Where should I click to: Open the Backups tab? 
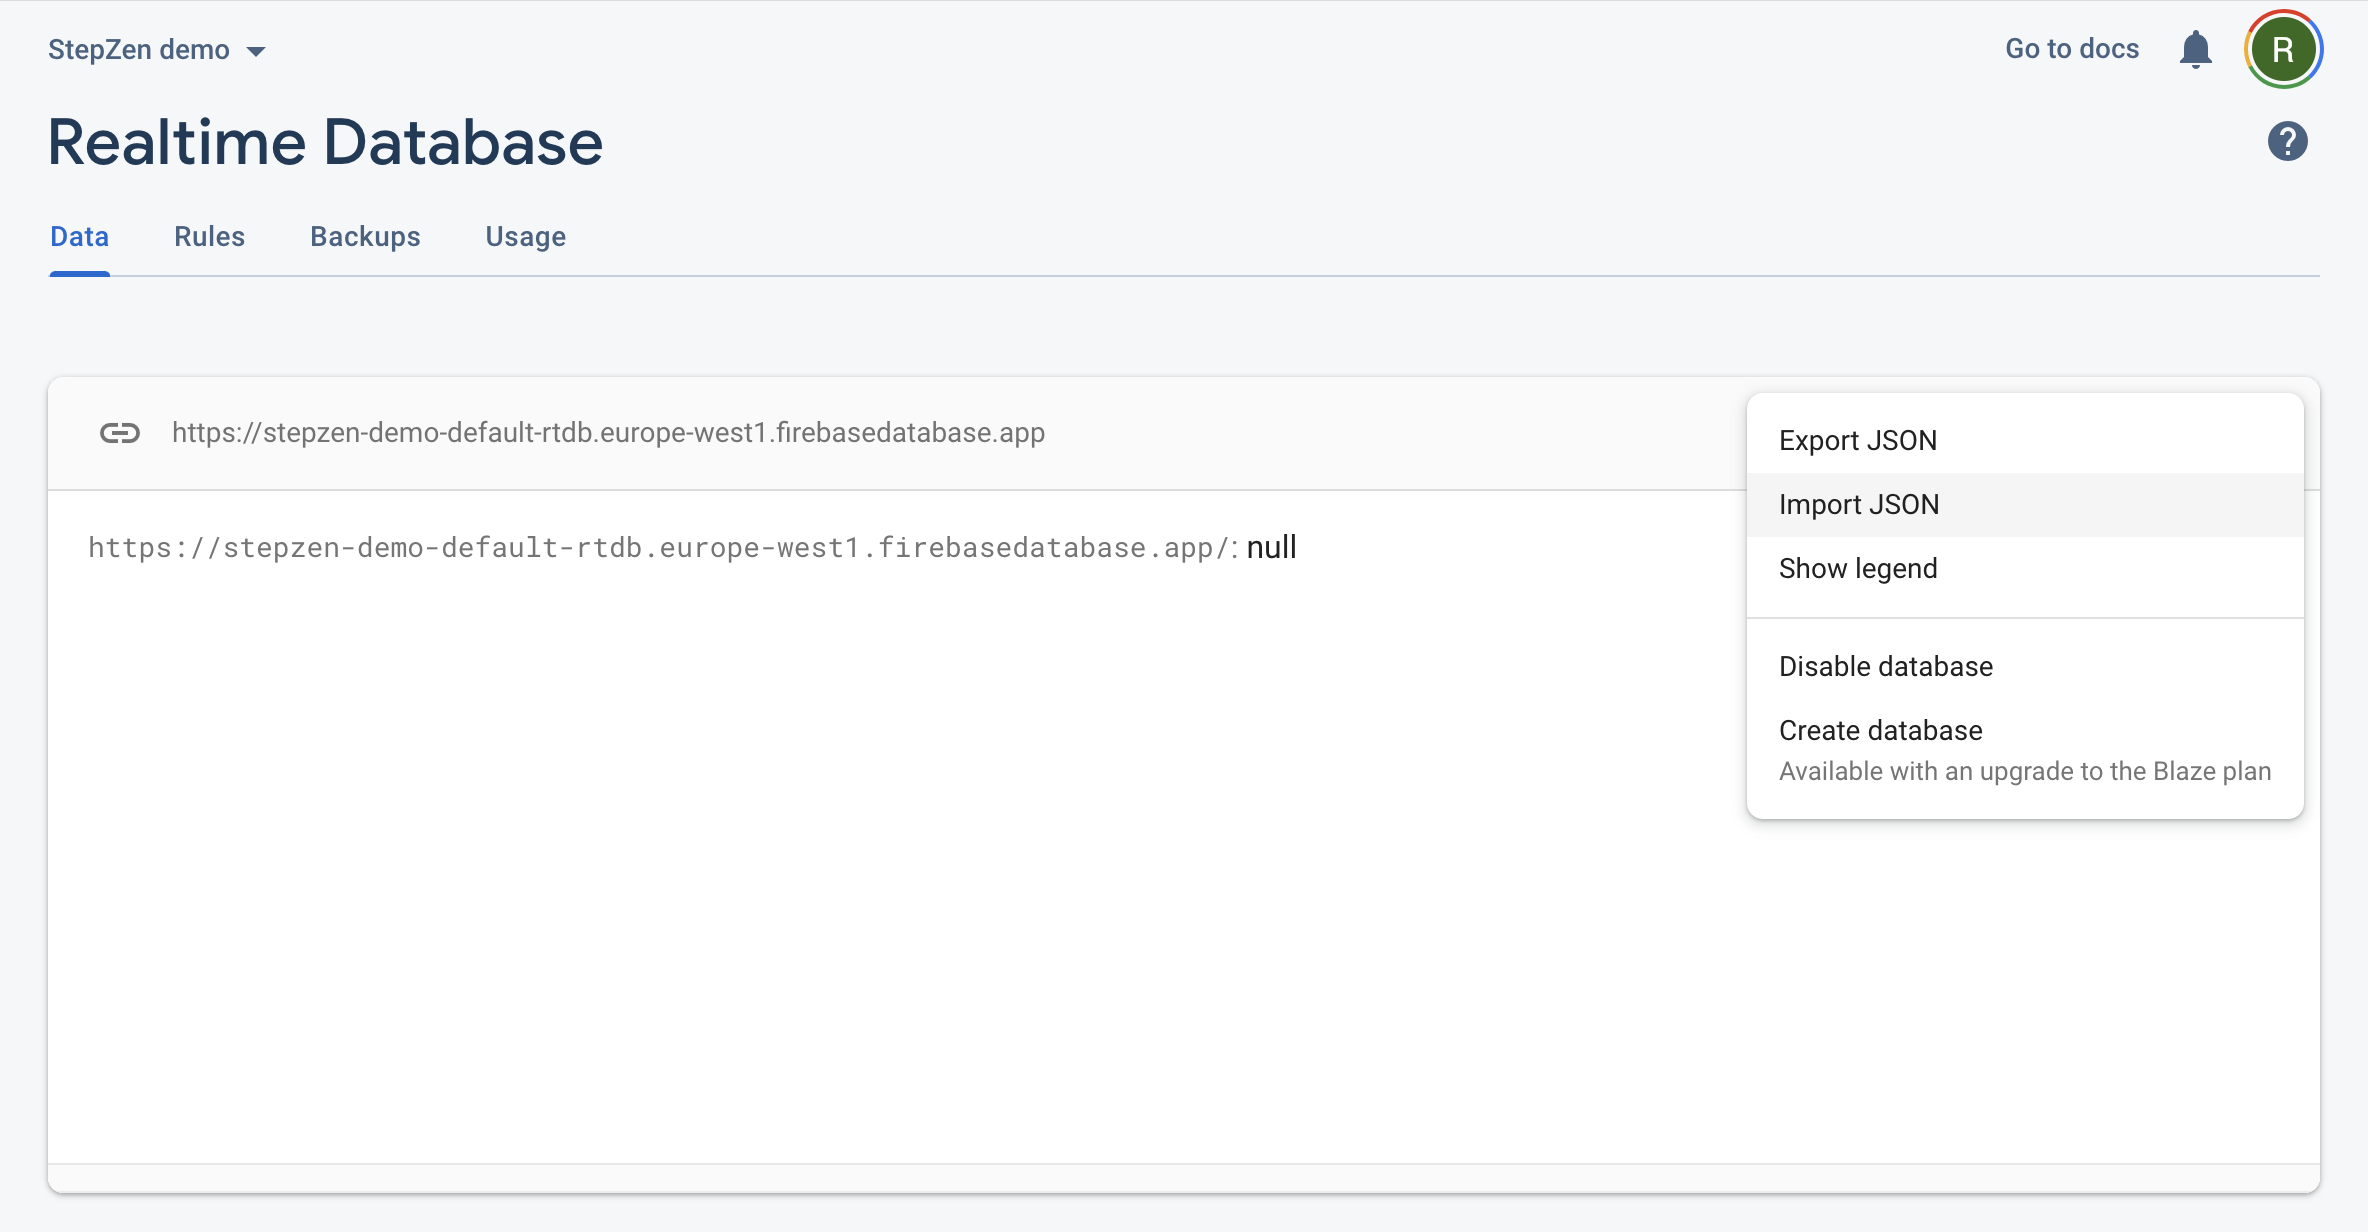click(364, 237)
